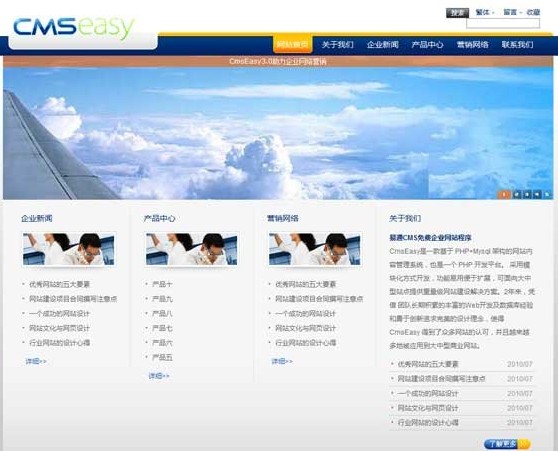Open 一个成功的网站设计 in 企业新闻 list
Screen dimensions: 558x451
(x=59, y=314)
